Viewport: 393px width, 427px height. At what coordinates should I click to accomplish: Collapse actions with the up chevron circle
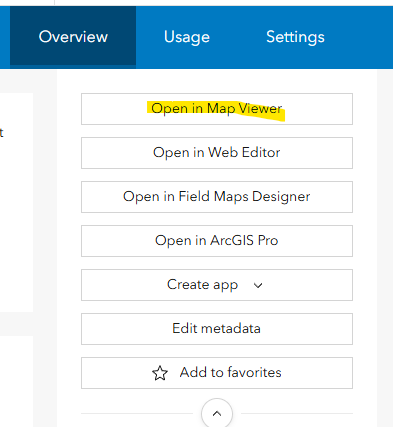[217, 413]
